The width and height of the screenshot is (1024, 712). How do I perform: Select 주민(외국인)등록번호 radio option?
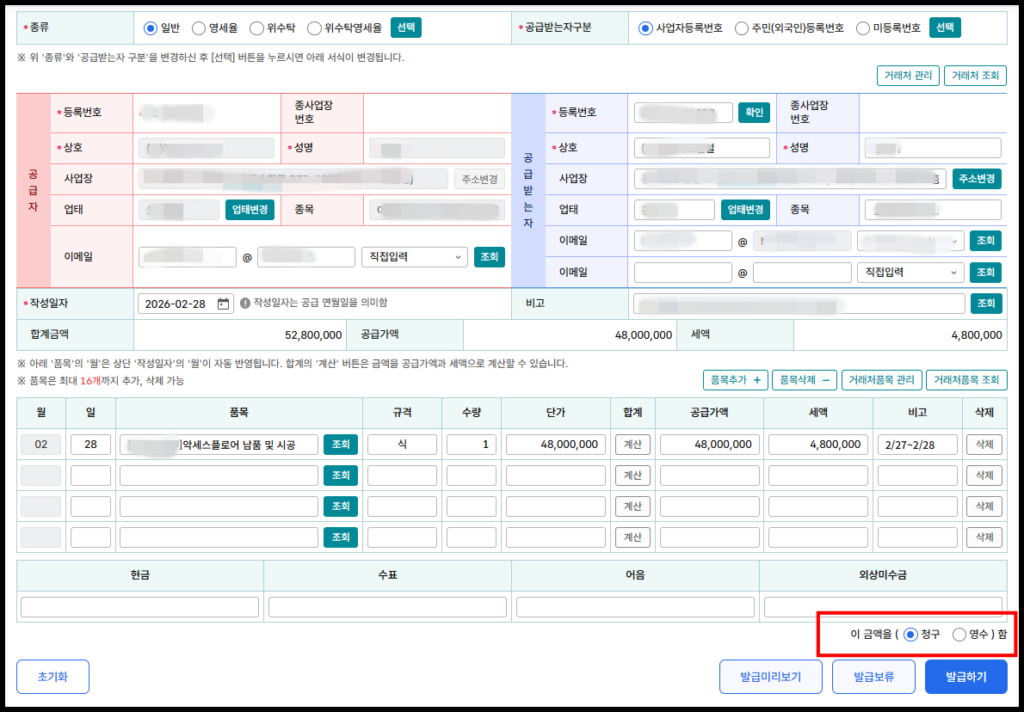point(742,28)
